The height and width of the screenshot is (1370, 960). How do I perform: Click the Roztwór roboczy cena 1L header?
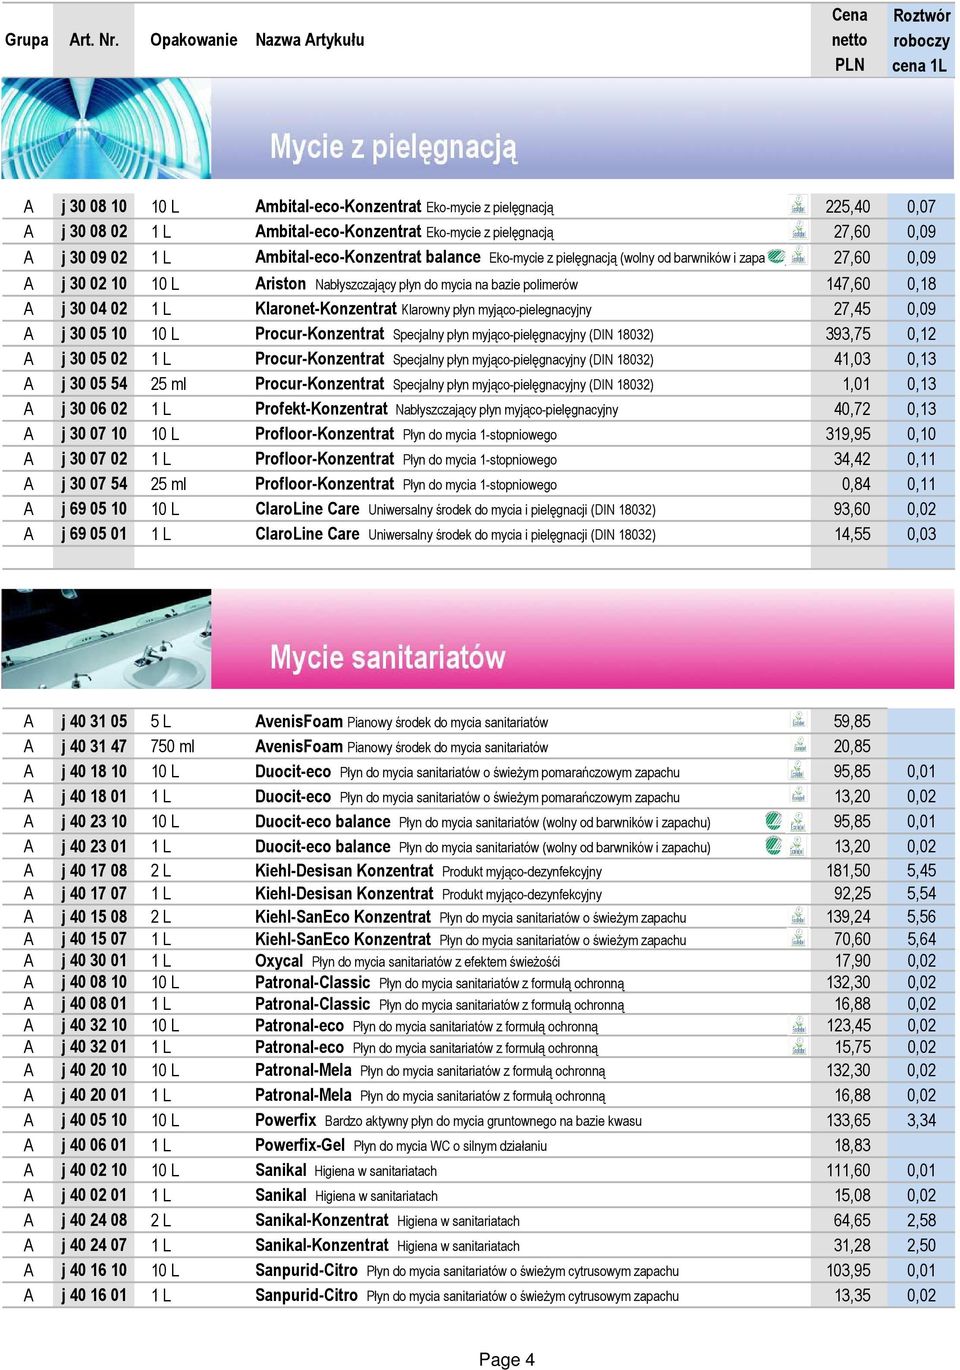click(921, 40)
